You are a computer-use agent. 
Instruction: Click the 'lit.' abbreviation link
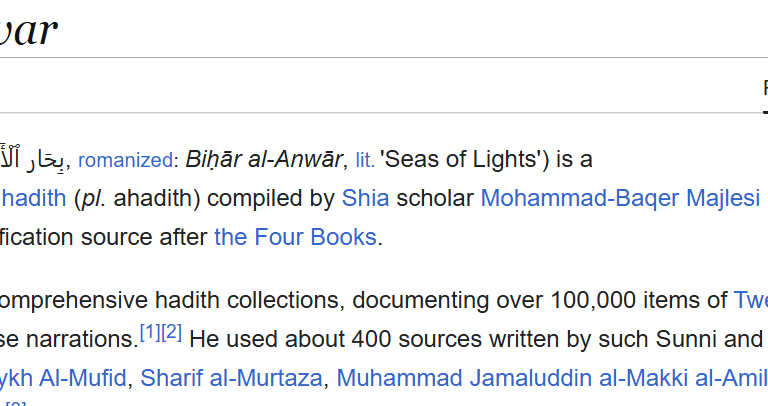coord(365,160)
